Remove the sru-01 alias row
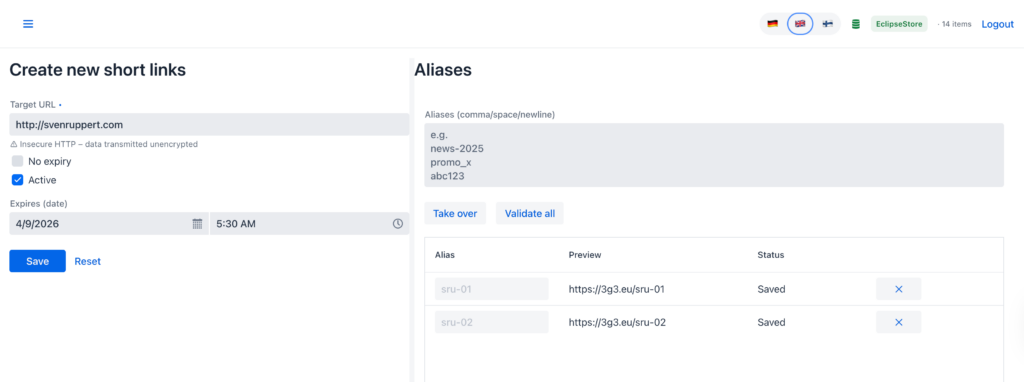Screen dimensions: 1024x382 [899, 289]
